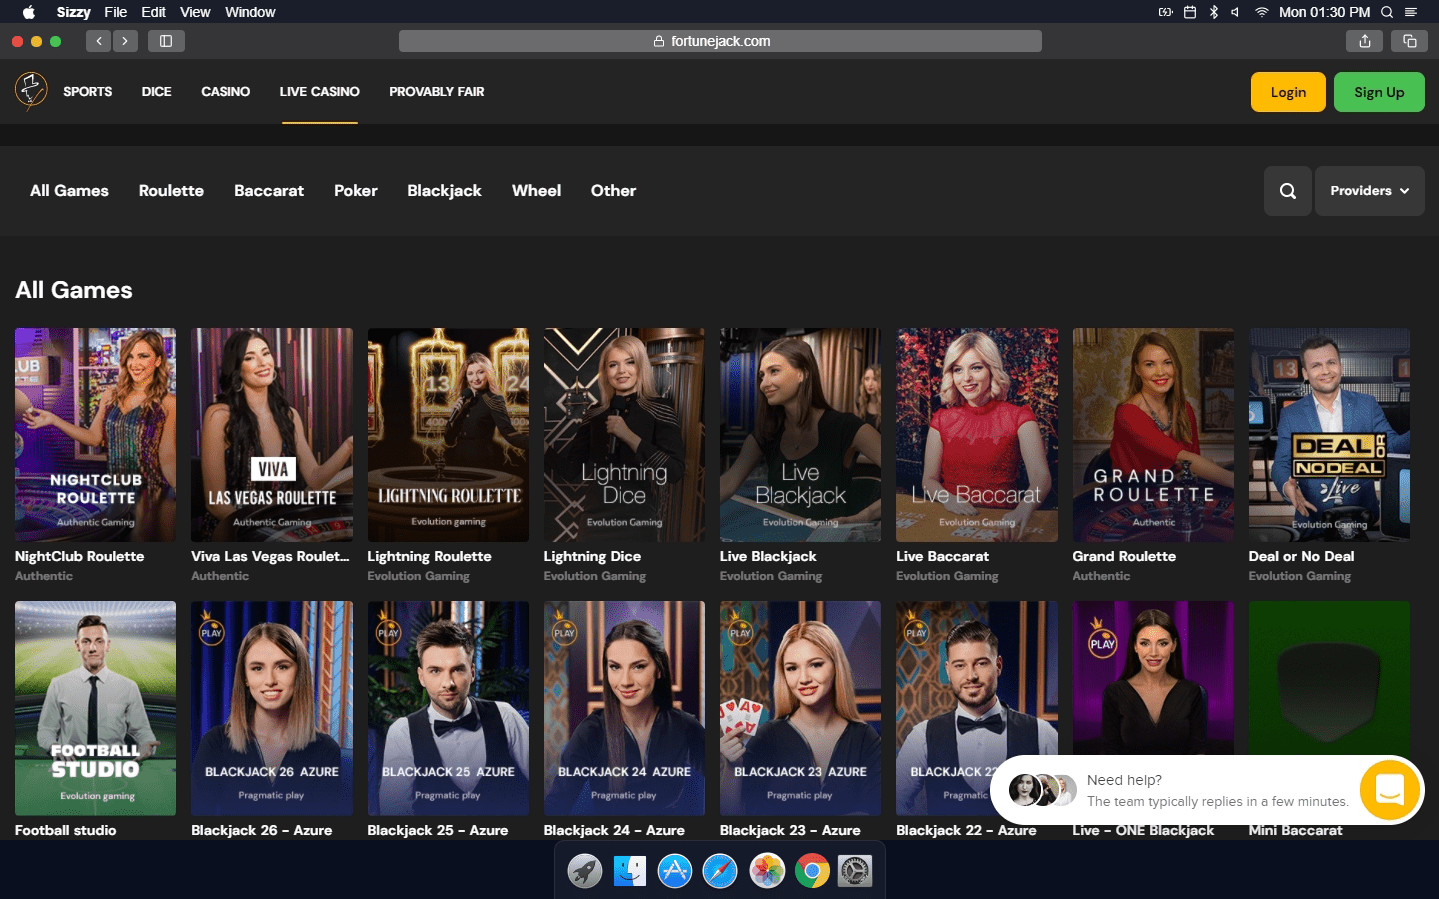Click the battery charging icon in menu bar
The image size is (1439, 899).
[1166, 12]
